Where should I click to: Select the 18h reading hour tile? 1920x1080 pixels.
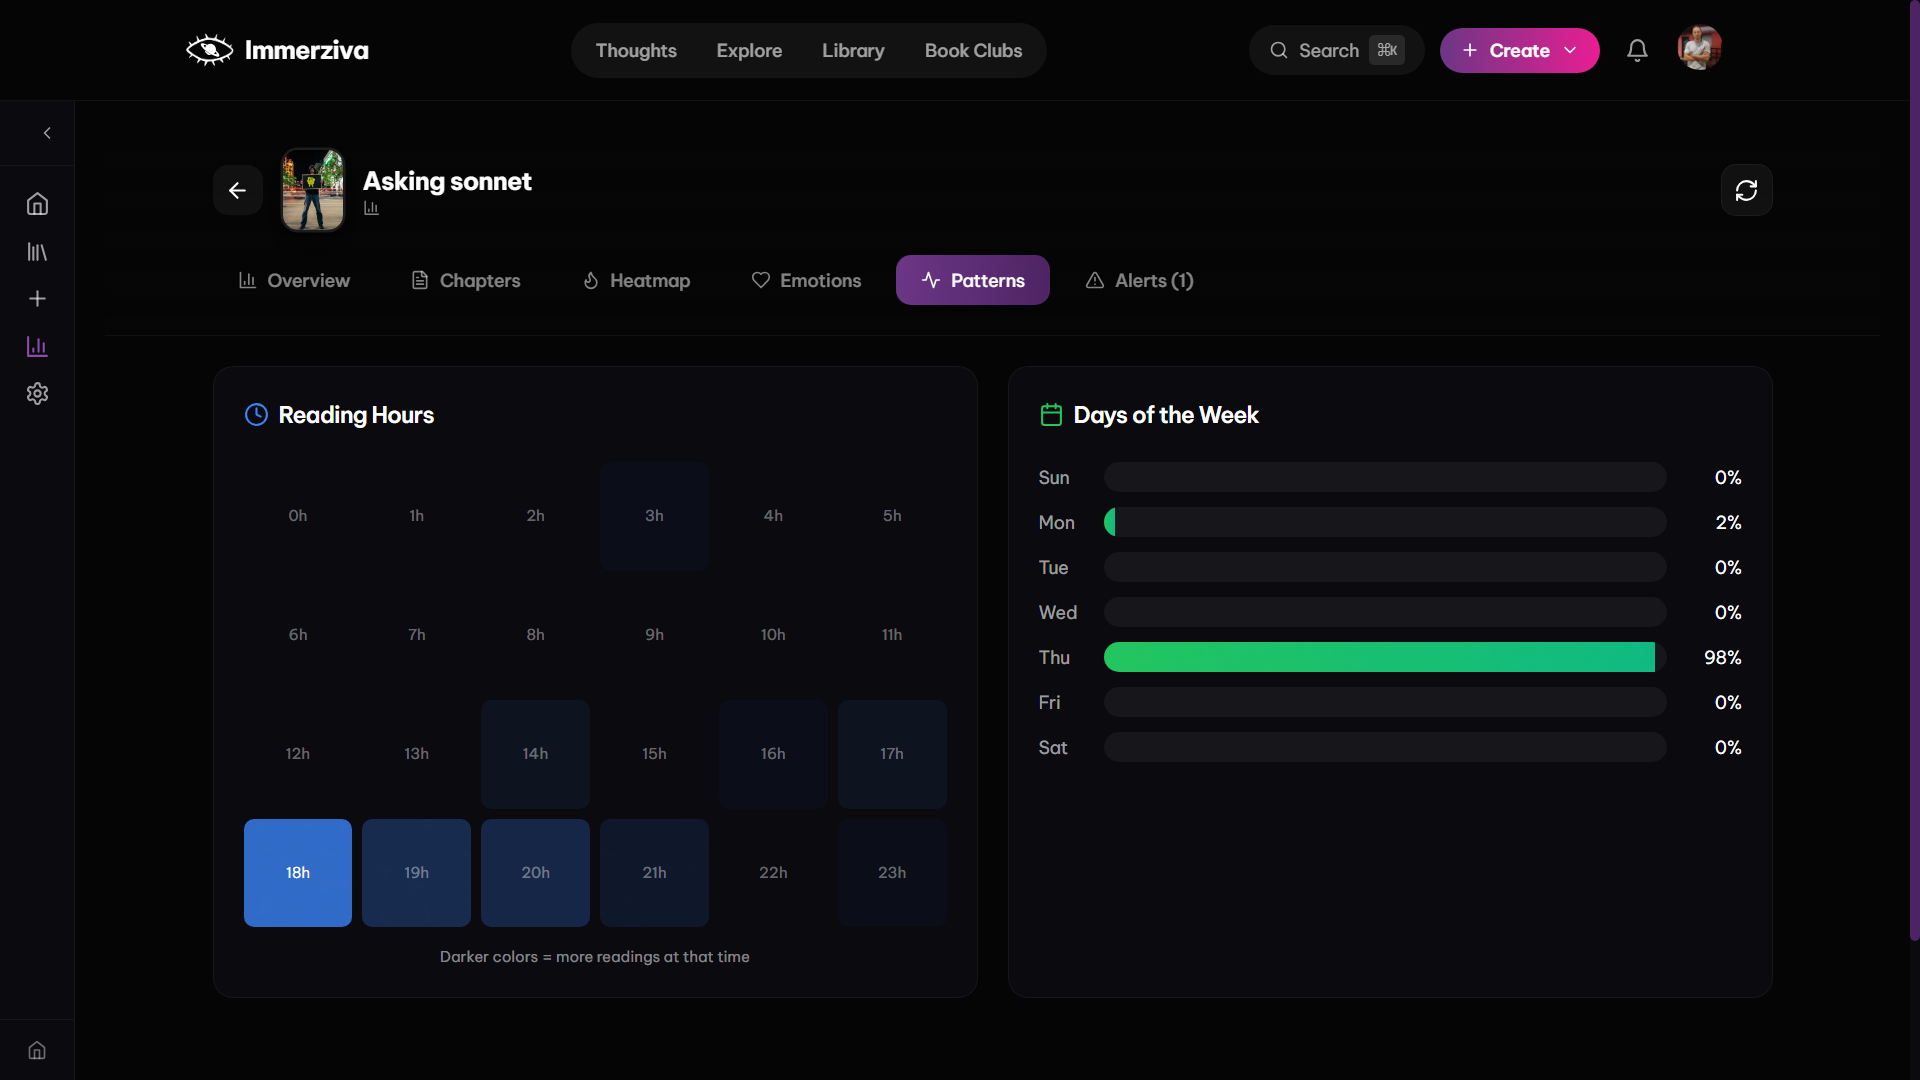pos(298,872)
